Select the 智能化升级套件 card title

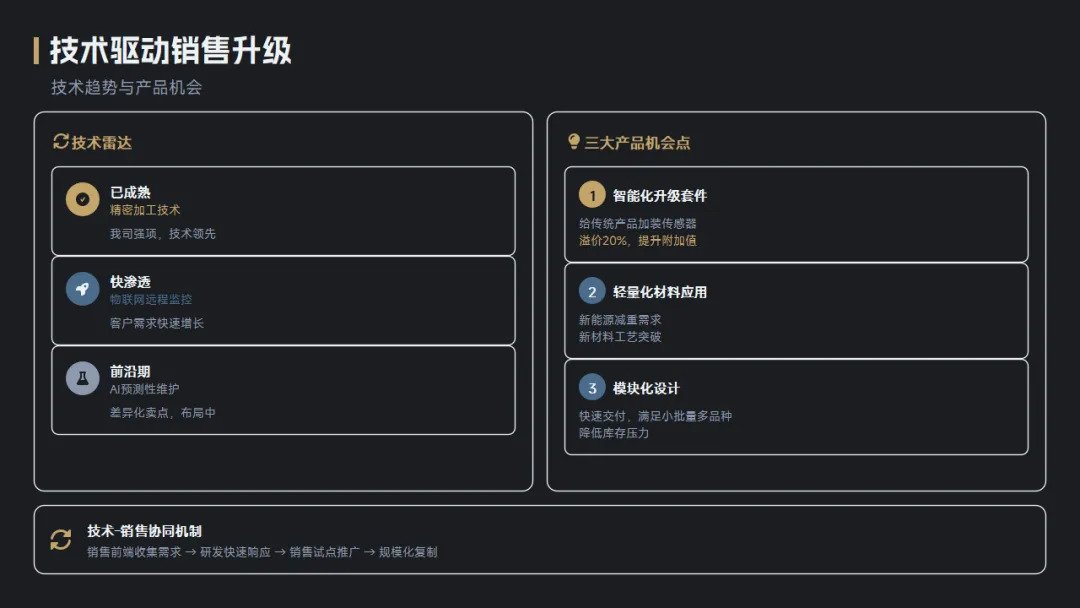click(x=659, y=196)
